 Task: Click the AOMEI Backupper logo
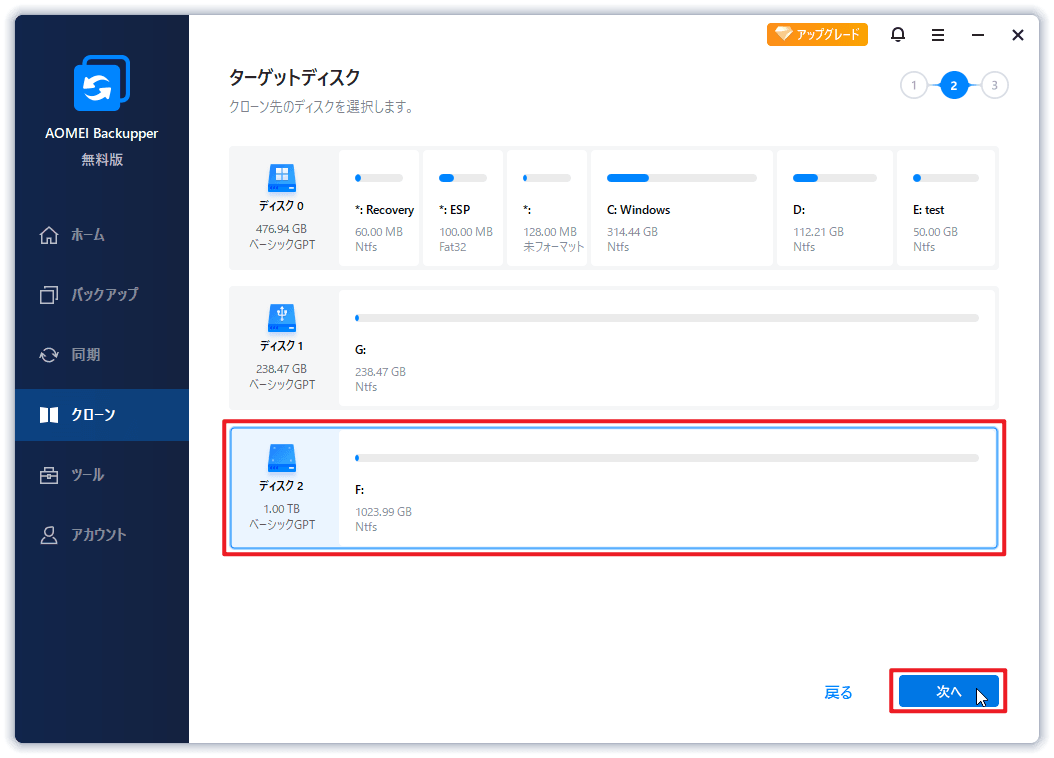pyautogui.click(x=101, y=83)
